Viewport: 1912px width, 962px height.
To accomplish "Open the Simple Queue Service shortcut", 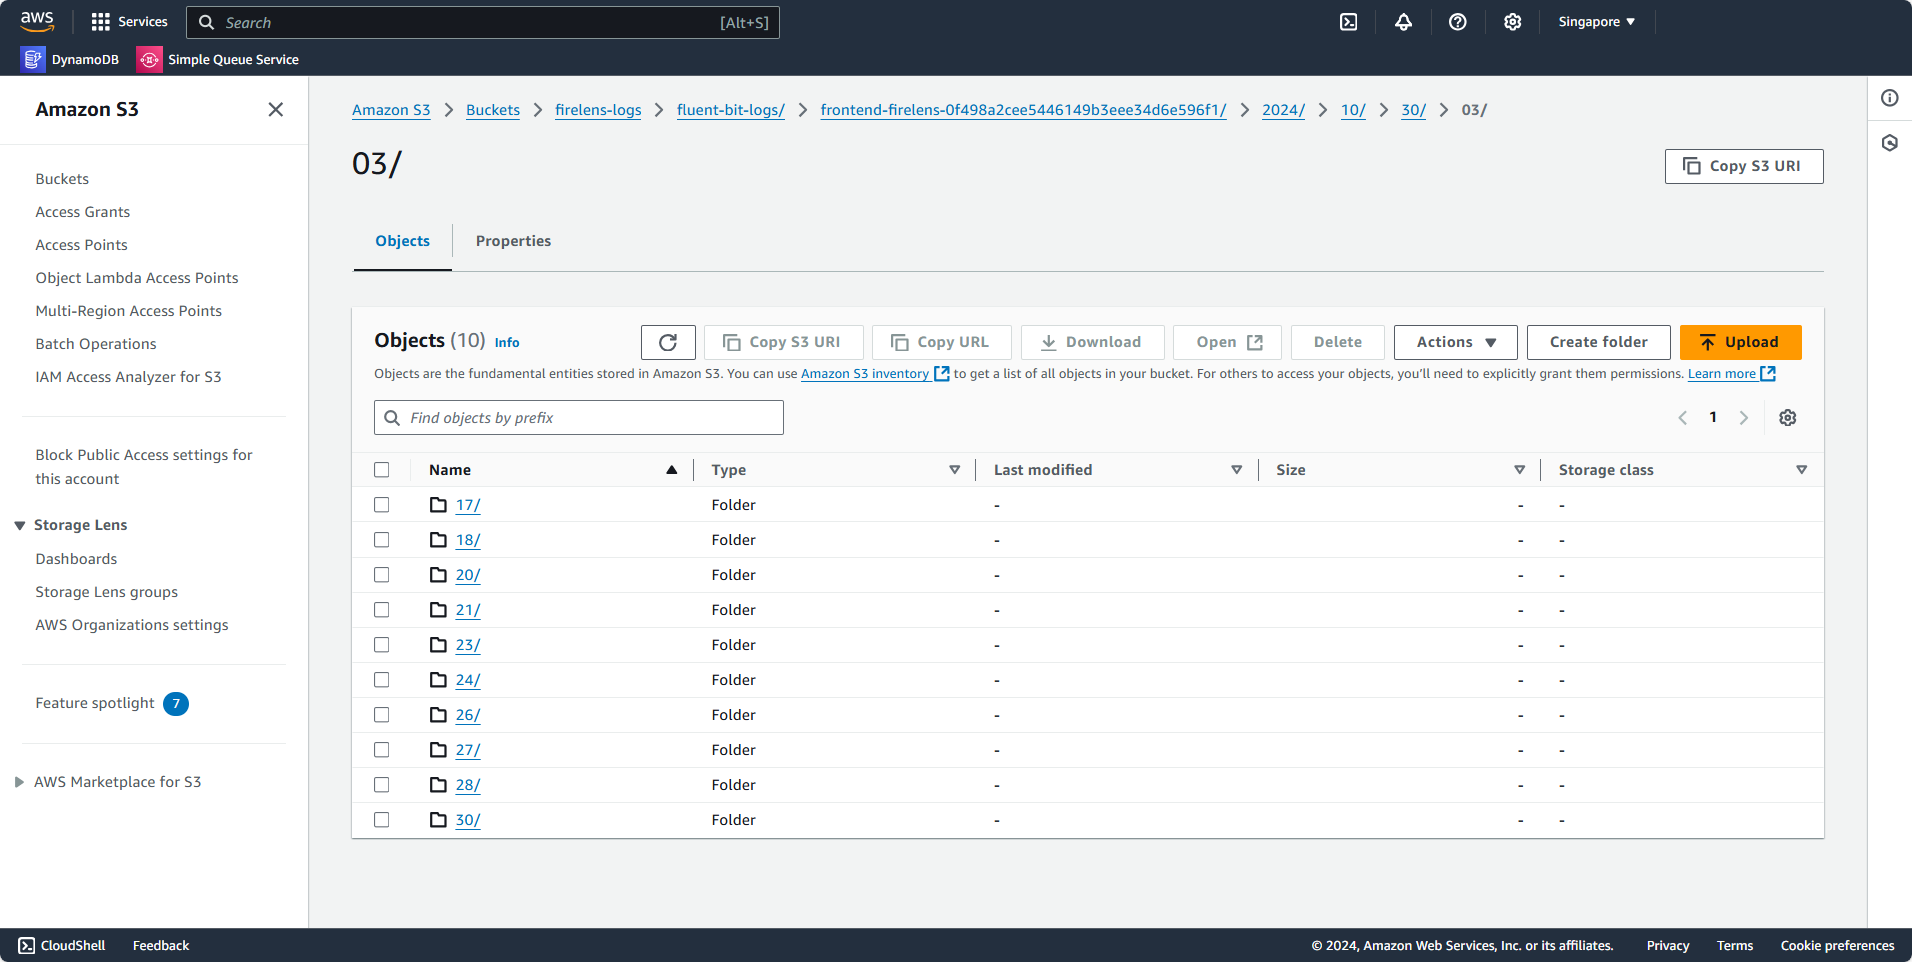I will [x=218, y=60].
